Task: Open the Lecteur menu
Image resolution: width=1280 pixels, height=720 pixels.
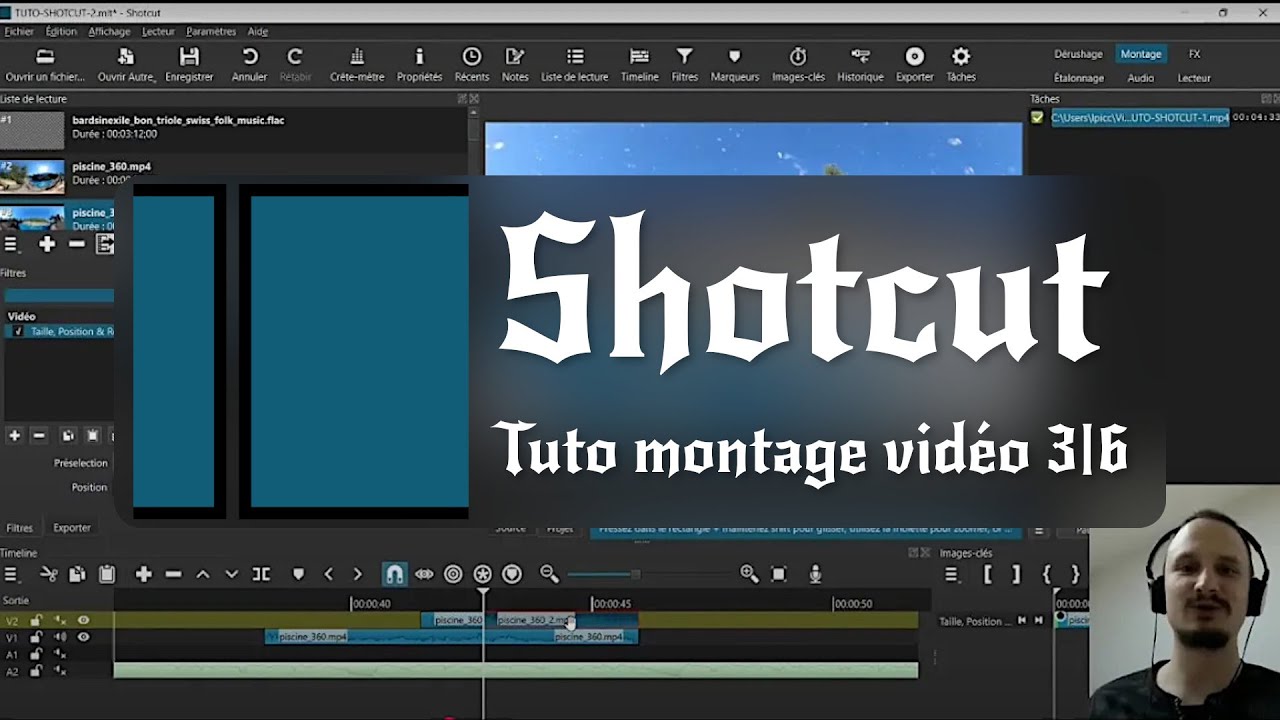Action: 158,31
